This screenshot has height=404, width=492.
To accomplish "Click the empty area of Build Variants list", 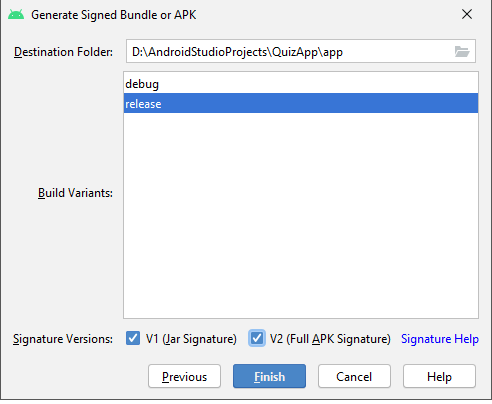I will pyautogui.click(x=301, y=215).
